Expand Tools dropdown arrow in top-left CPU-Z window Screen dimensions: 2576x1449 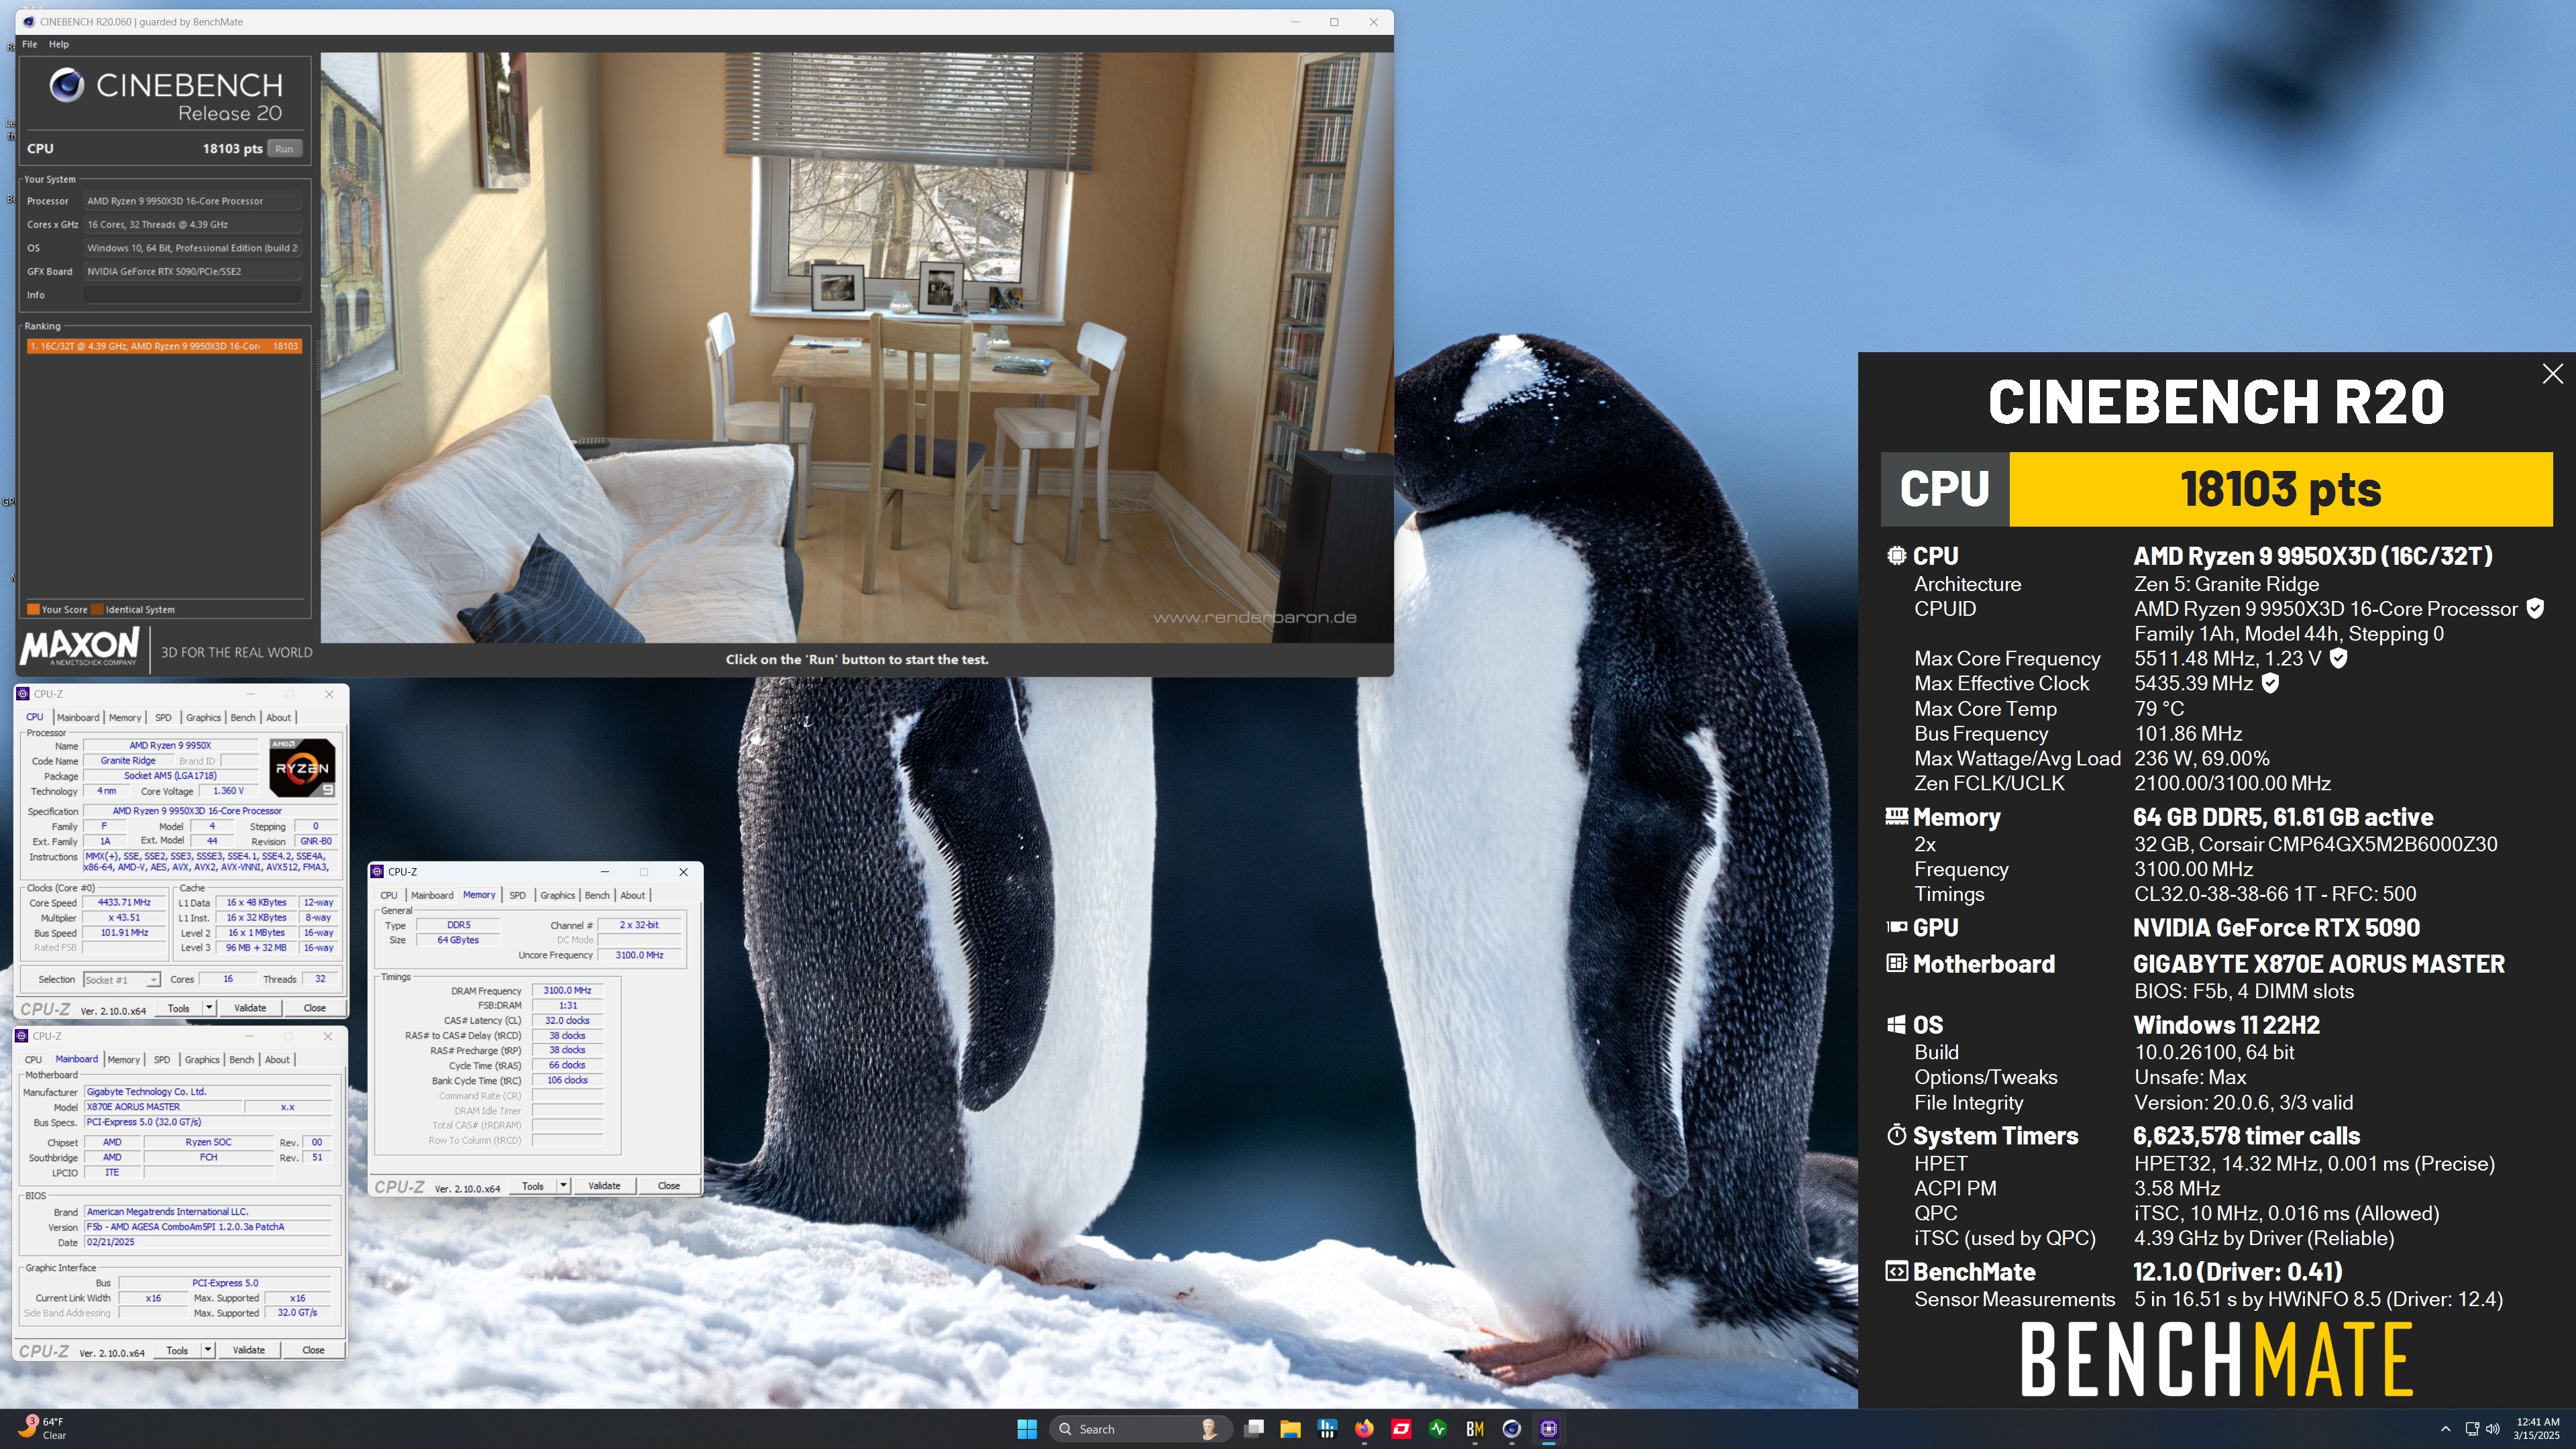[209, 1007]
